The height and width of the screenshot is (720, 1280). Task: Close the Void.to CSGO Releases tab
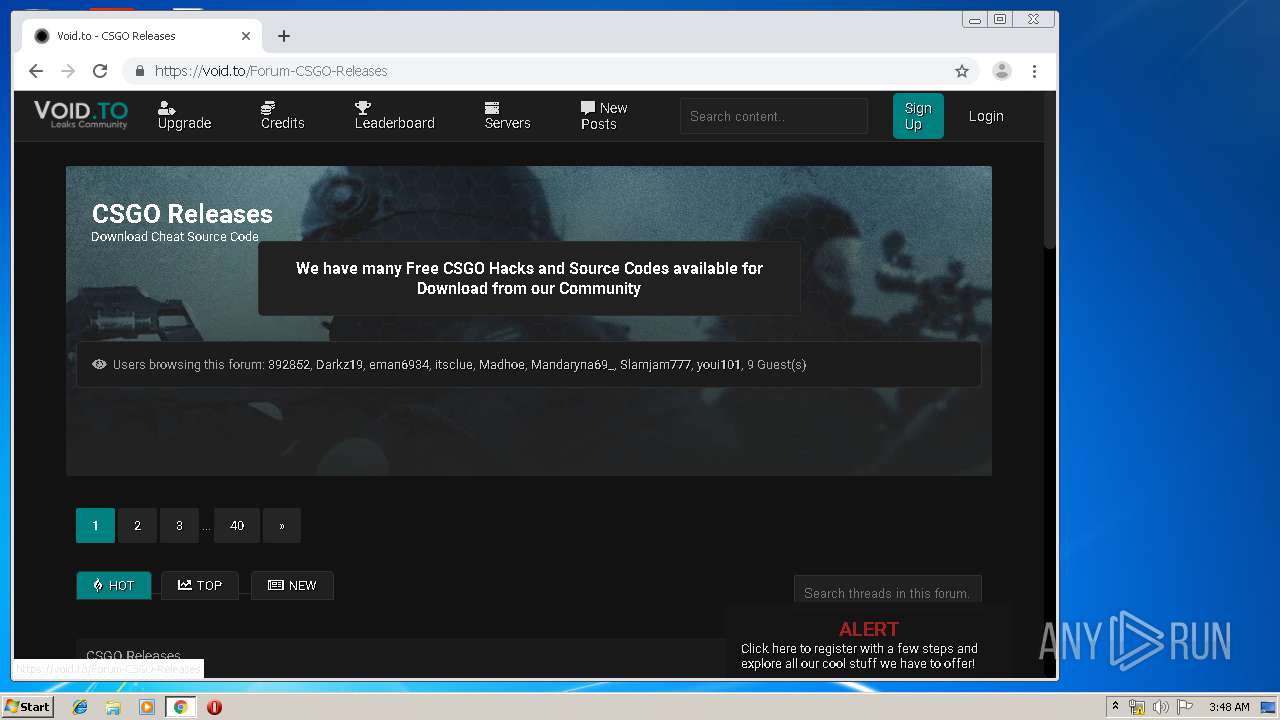click(x=246, y=36)
